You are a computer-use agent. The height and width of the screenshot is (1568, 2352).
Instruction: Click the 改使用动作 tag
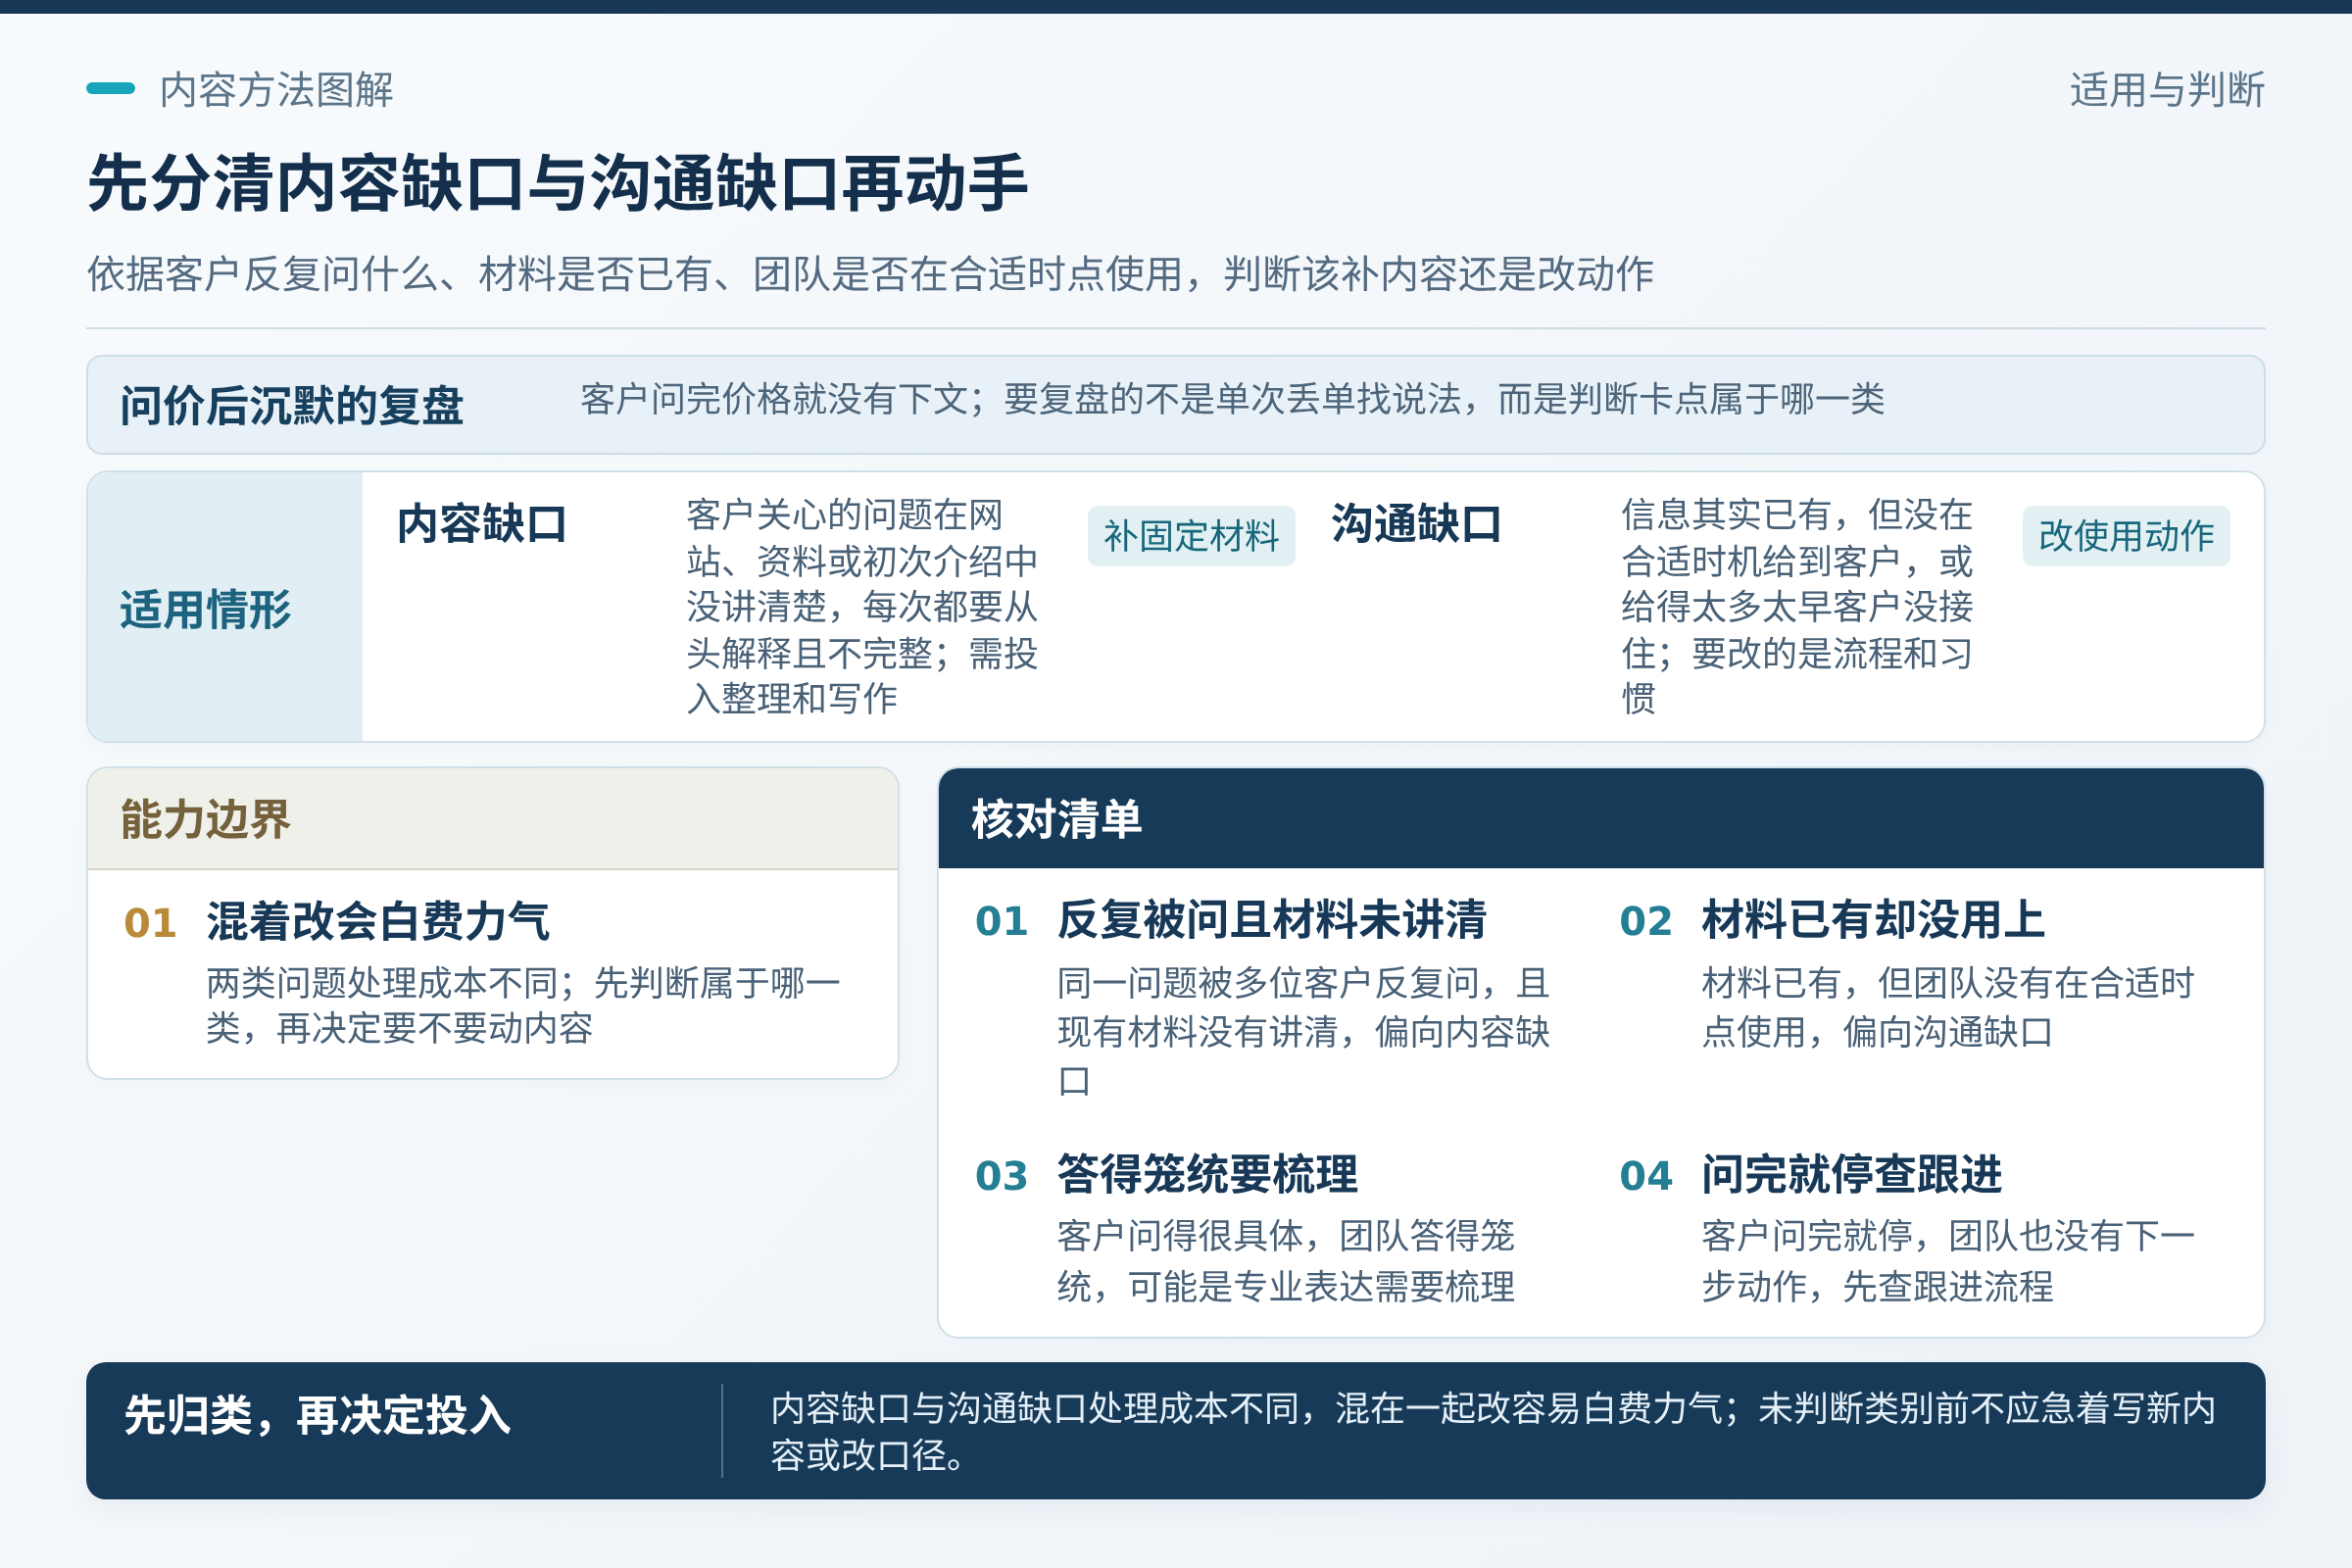point(2126,536)
